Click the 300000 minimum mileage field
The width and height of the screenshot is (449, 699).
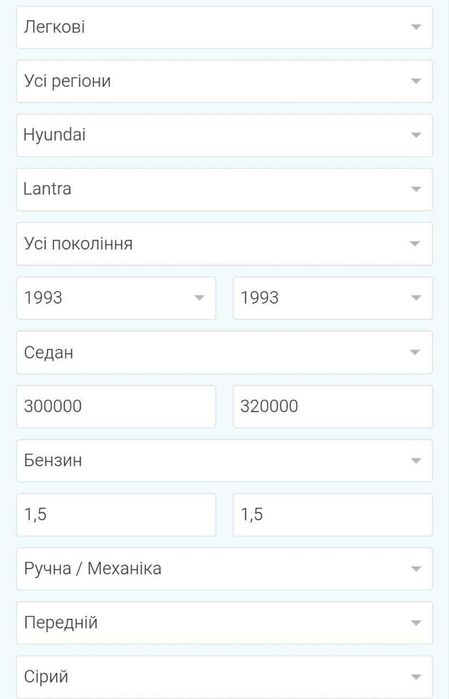tap(116, 407)
